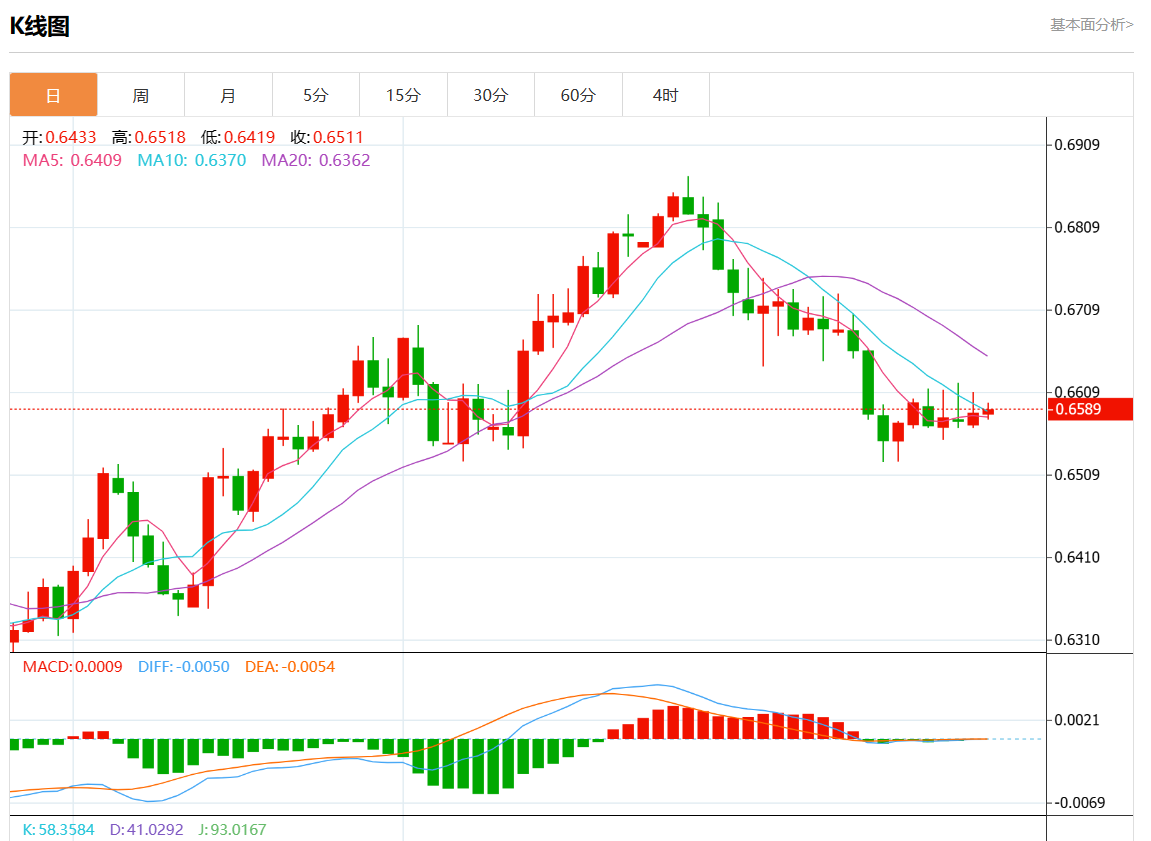
Task: Switch to the 4时 interval tab
Action: click(x=665, y=96)
